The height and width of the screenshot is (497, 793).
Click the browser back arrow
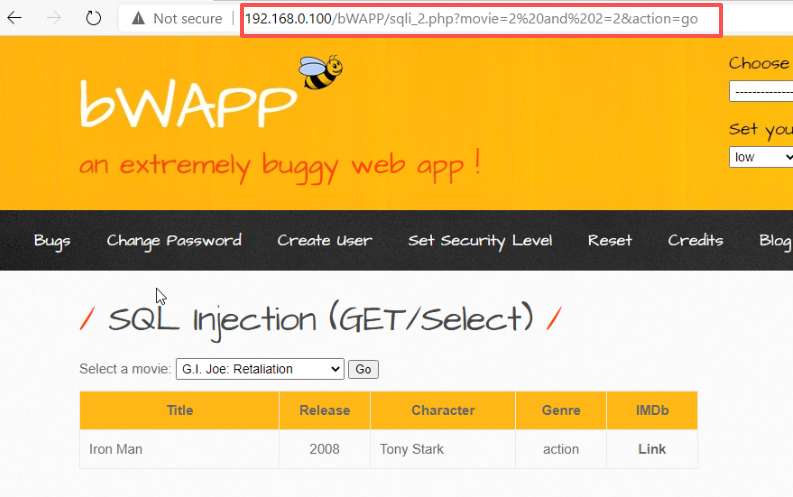[x=15, y=18]
